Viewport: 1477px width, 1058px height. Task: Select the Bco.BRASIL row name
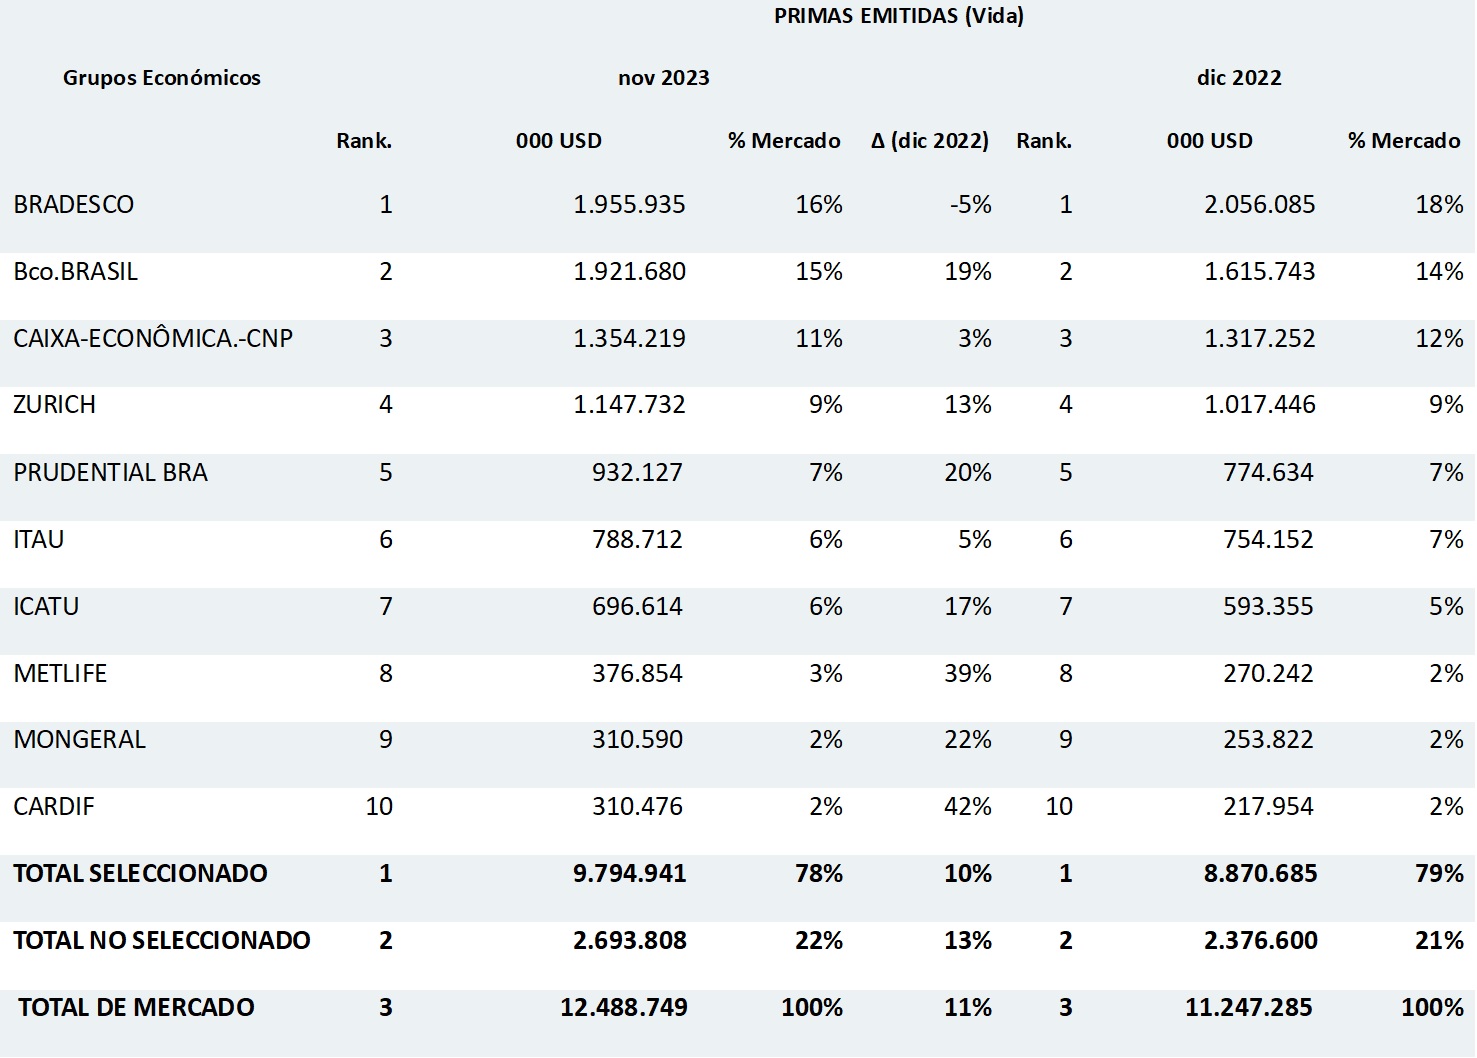pos(76,271)
